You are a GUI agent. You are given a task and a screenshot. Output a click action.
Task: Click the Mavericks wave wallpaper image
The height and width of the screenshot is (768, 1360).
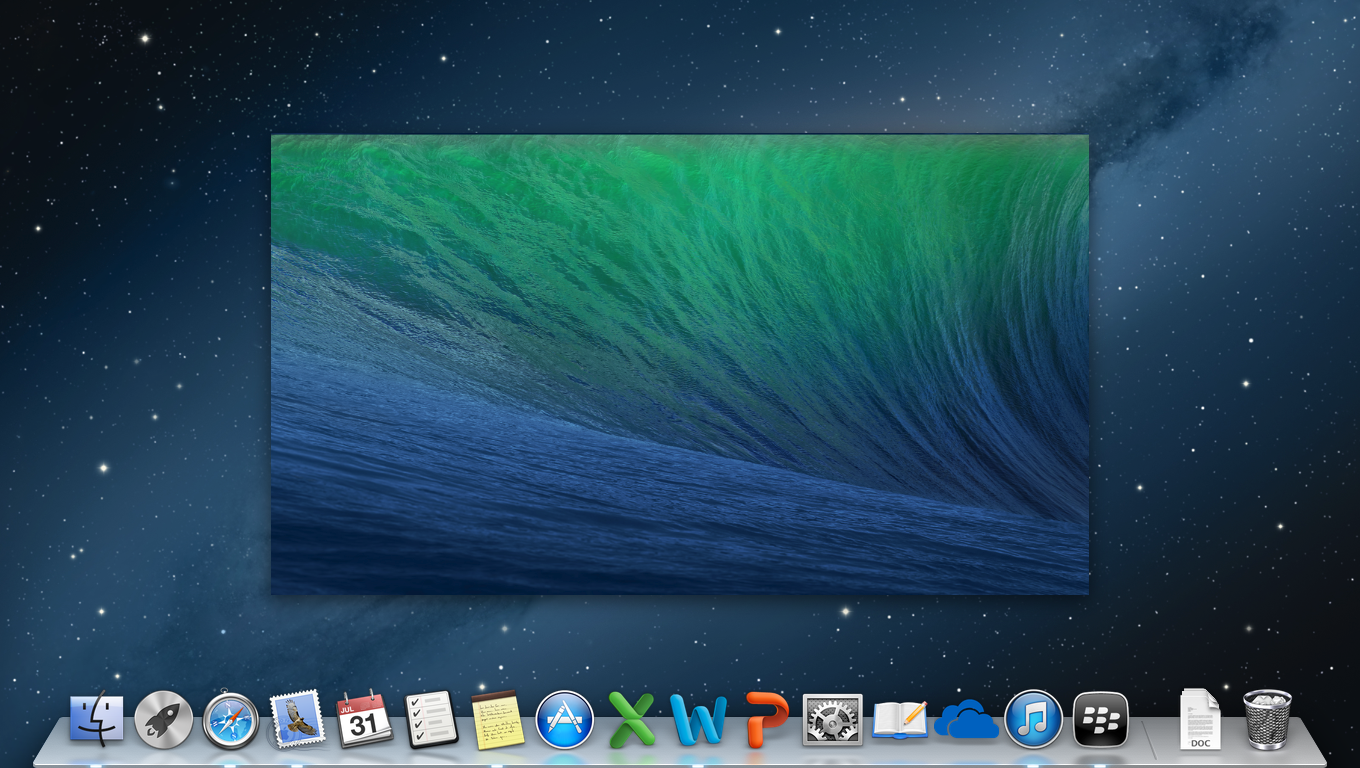pyautogui.click(x=680, y=365)
